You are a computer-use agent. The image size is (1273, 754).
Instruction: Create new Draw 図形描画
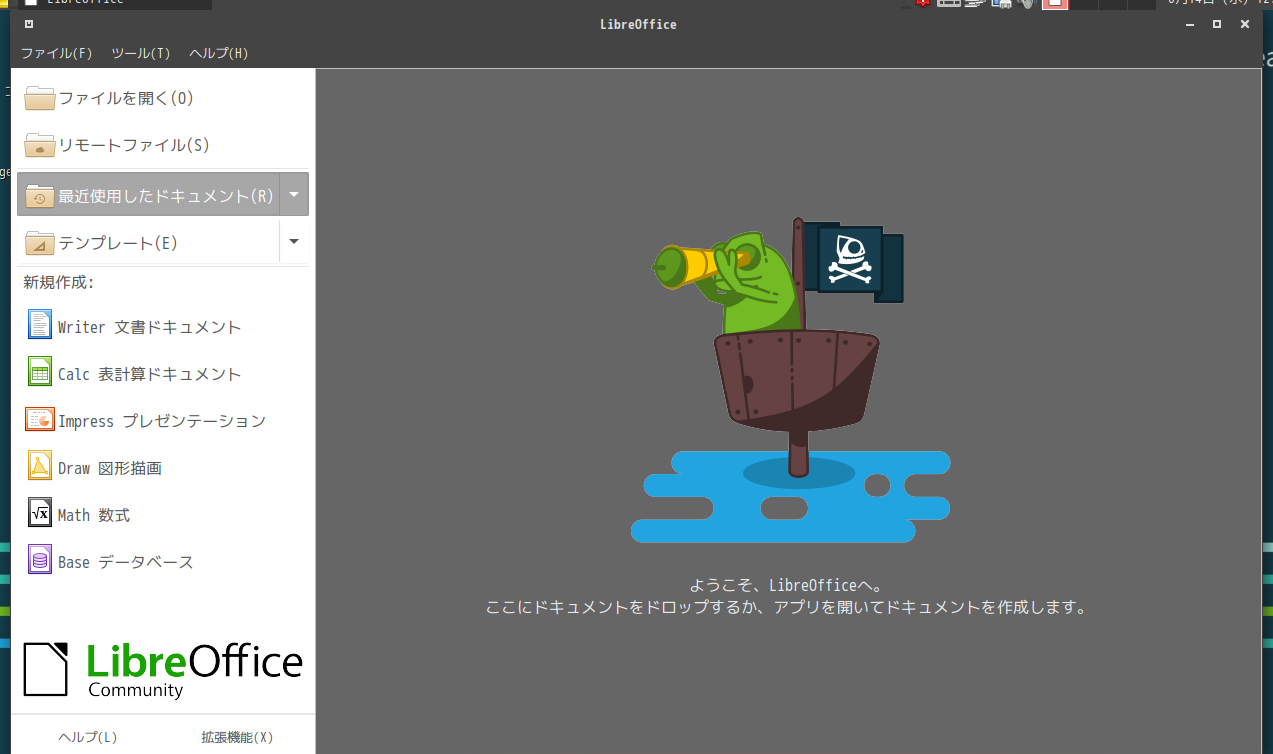click(x=163, y=467)
